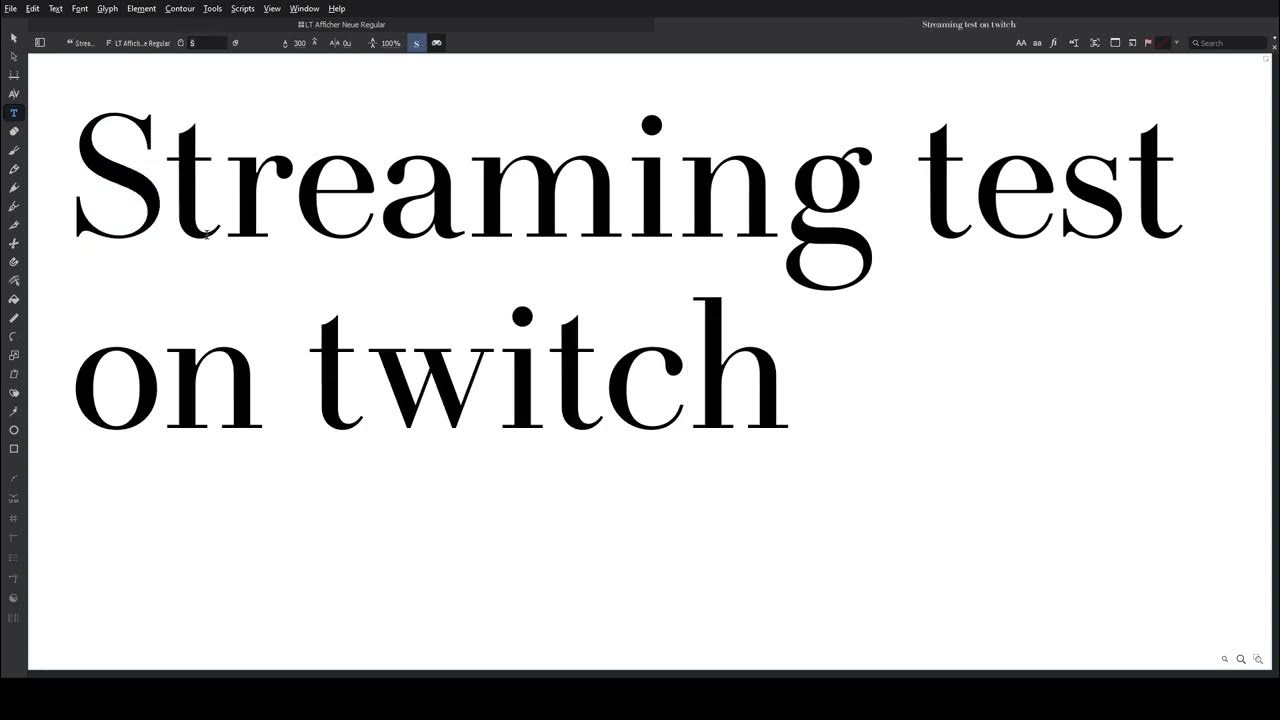The height and width of the screenshot is (720, 1280).
Task: Toggle the glasses icon next to 'S'
Action: pyautogui.click(x=437, y=43)
